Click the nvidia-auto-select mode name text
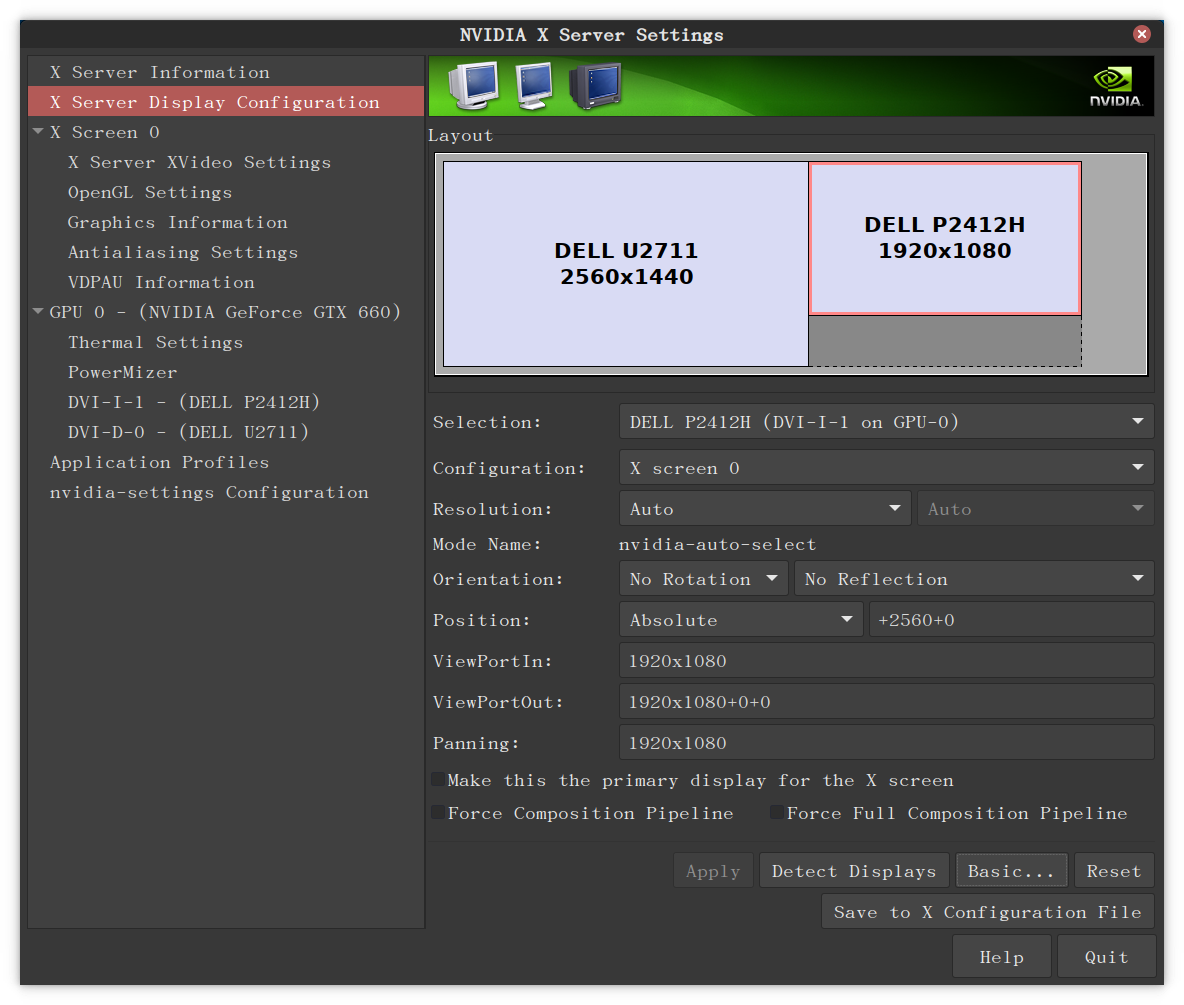The height and width of the screenshot is (1005, 1184). pyautogui.click(x=717, y=544)
